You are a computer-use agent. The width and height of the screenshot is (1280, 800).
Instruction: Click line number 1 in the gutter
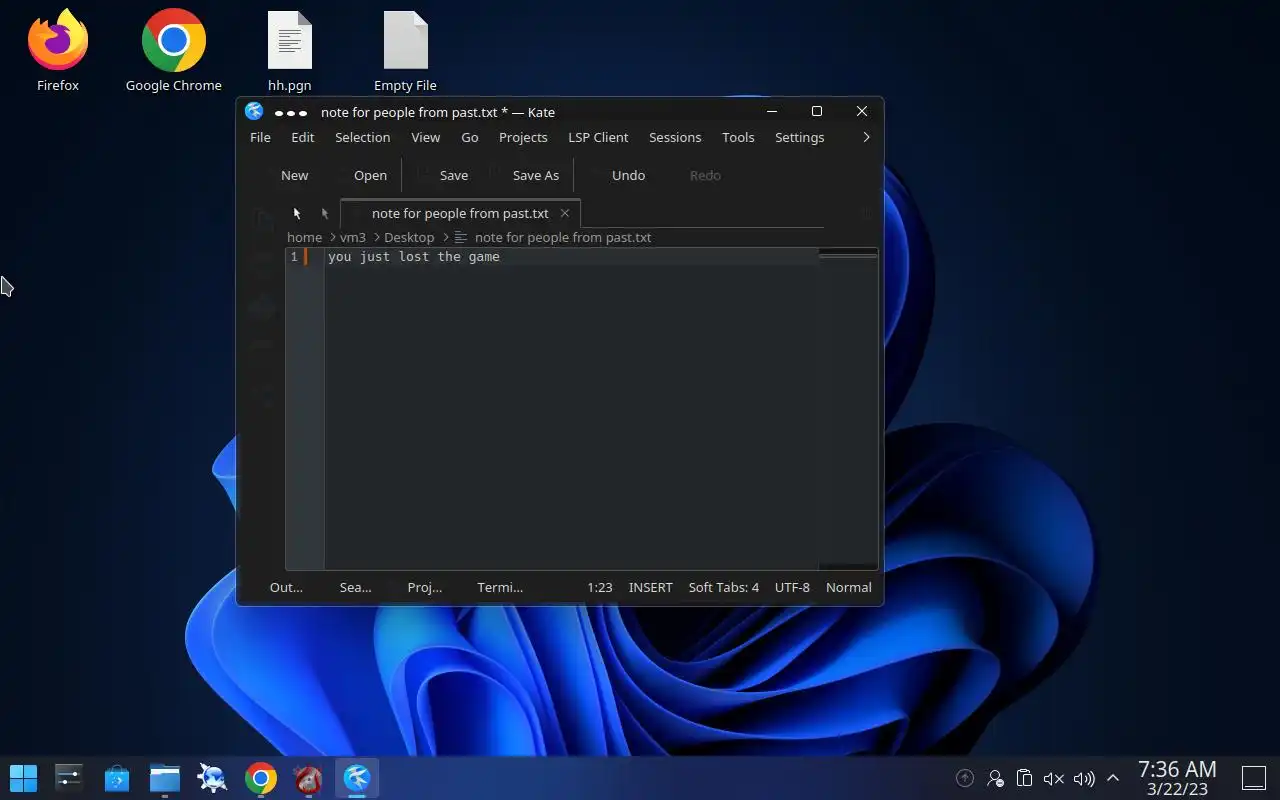point(294,257)
